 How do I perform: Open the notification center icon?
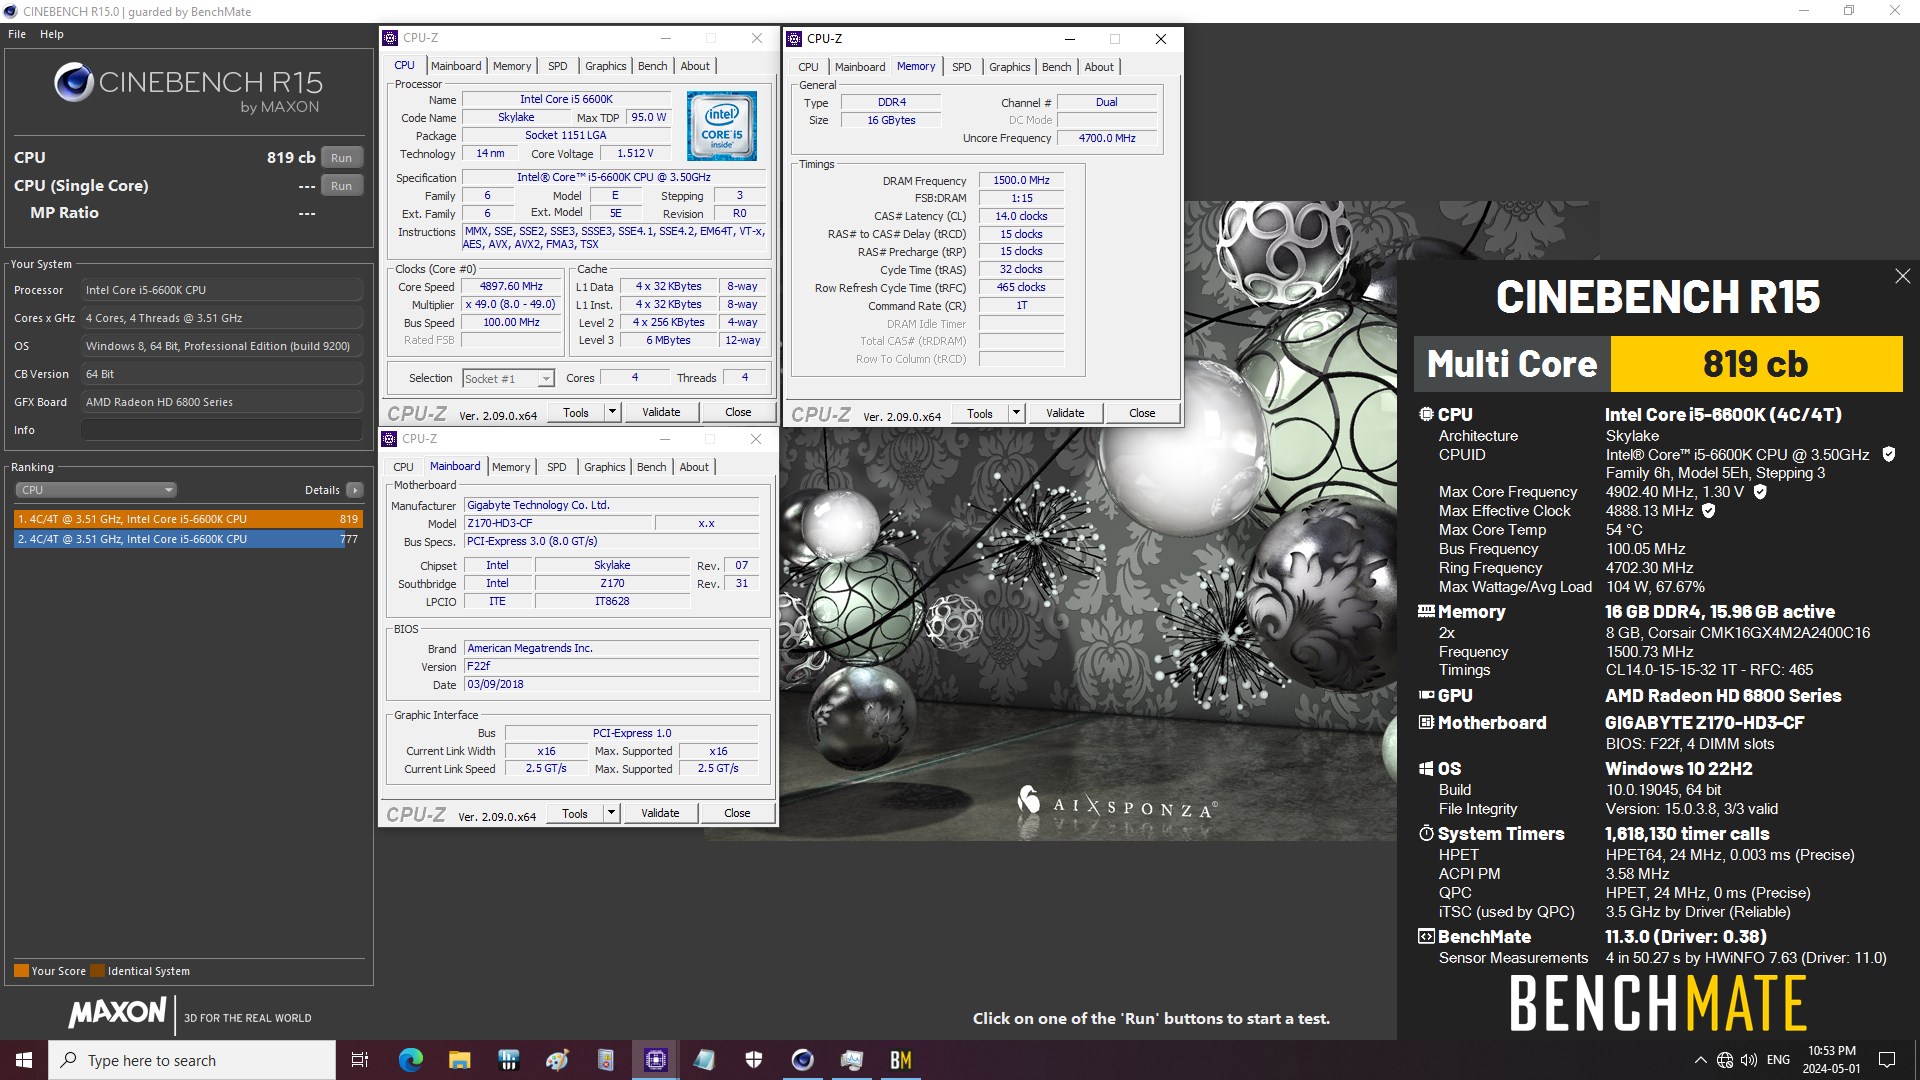[1887, 1060]
